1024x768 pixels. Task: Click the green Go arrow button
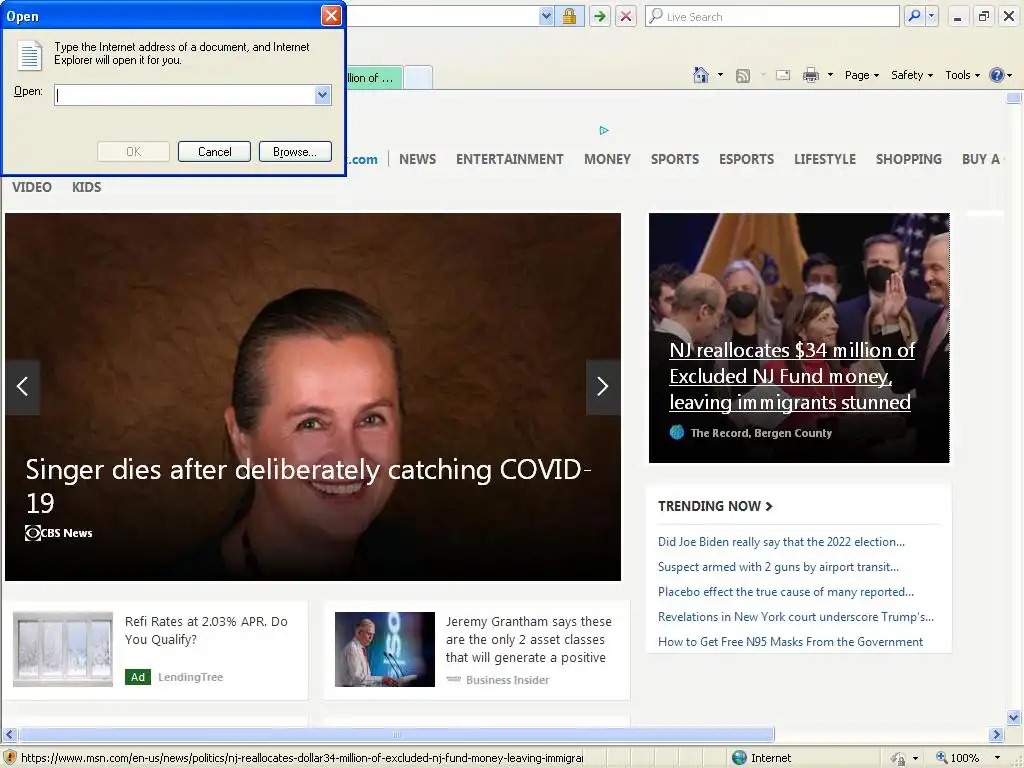[599, 16]
